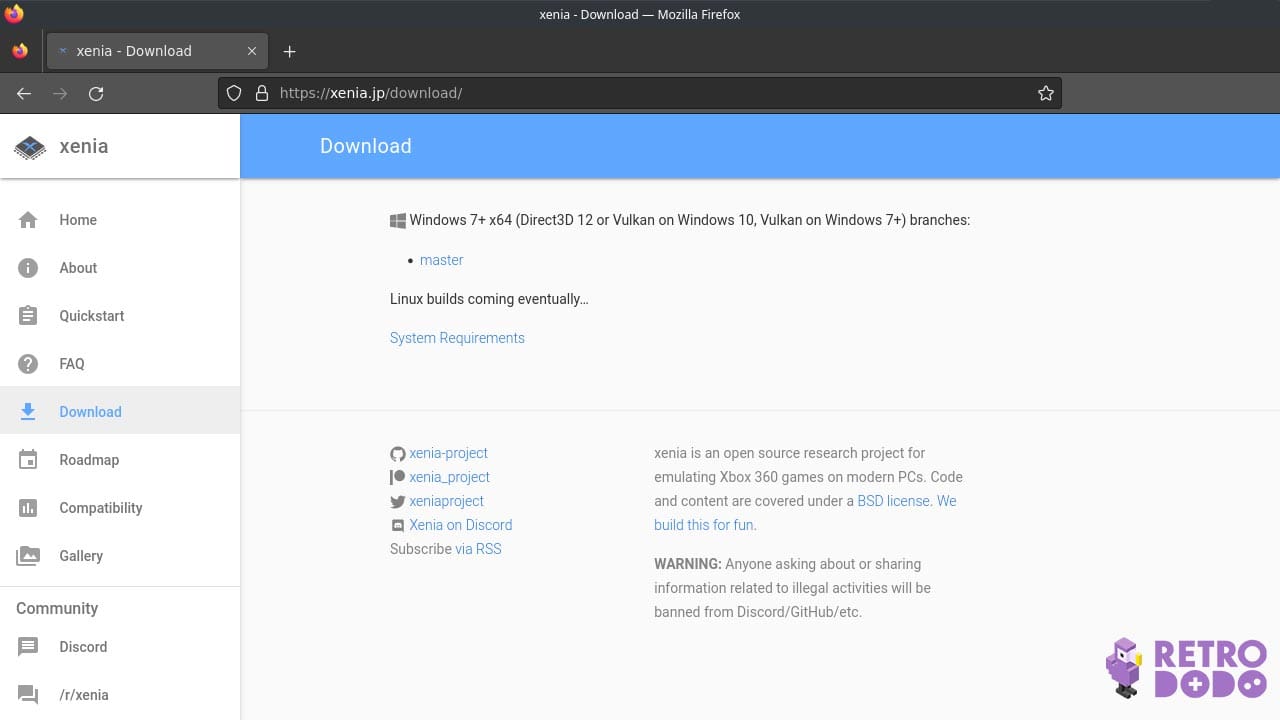Open the System Requirements link

pyautogui.click(x=457, y=338)
